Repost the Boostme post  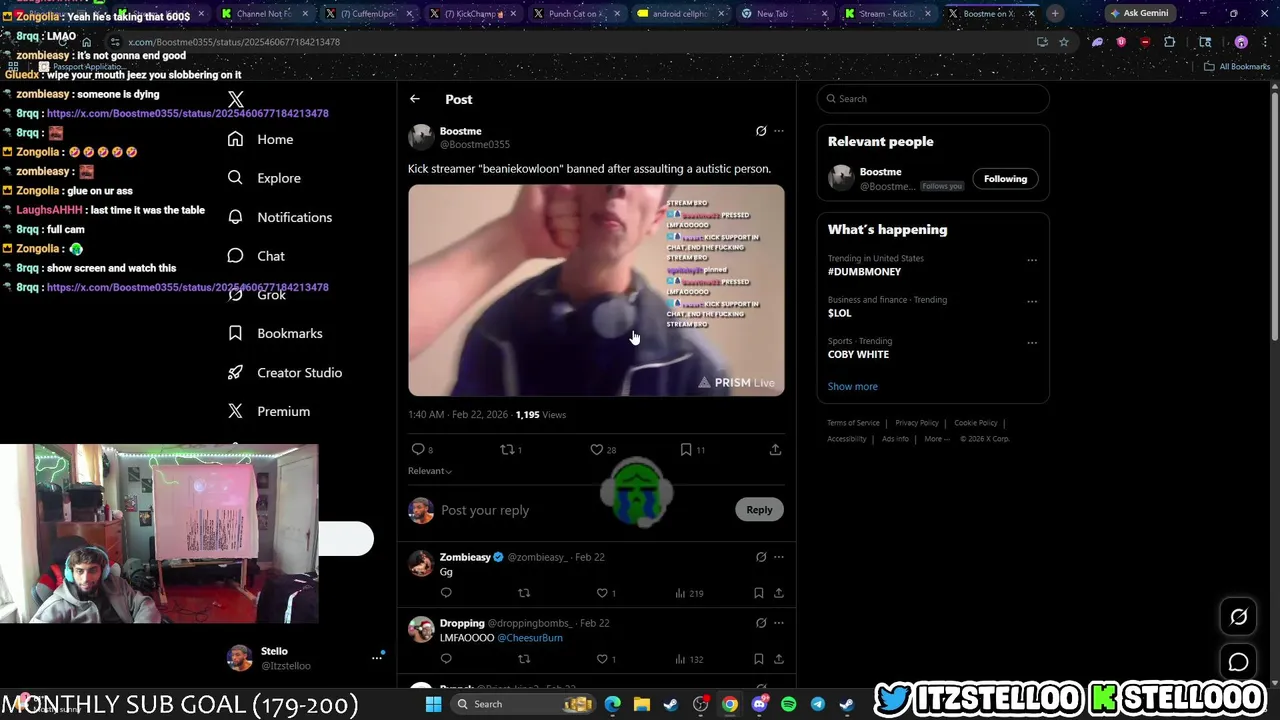point(507,450)
